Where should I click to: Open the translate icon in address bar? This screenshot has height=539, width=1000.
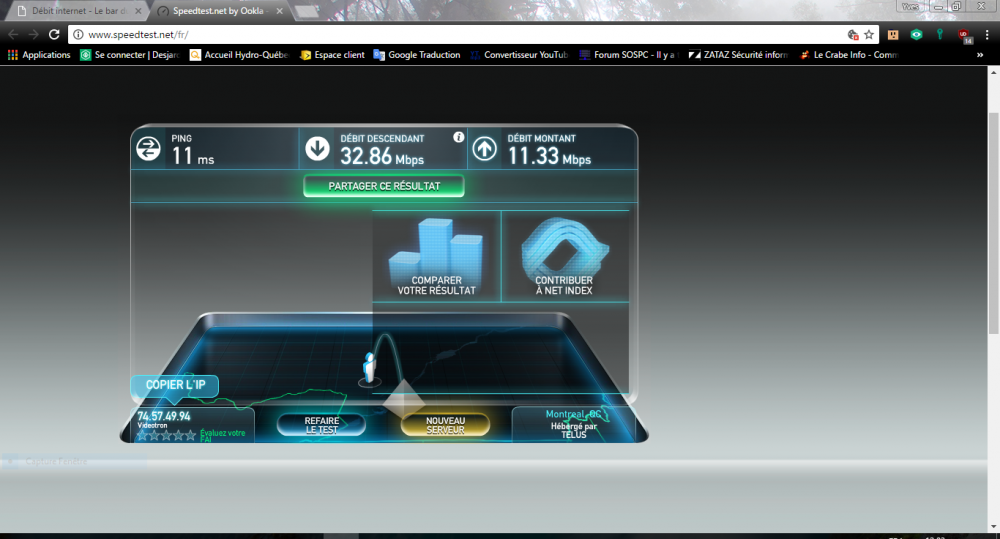853,34
